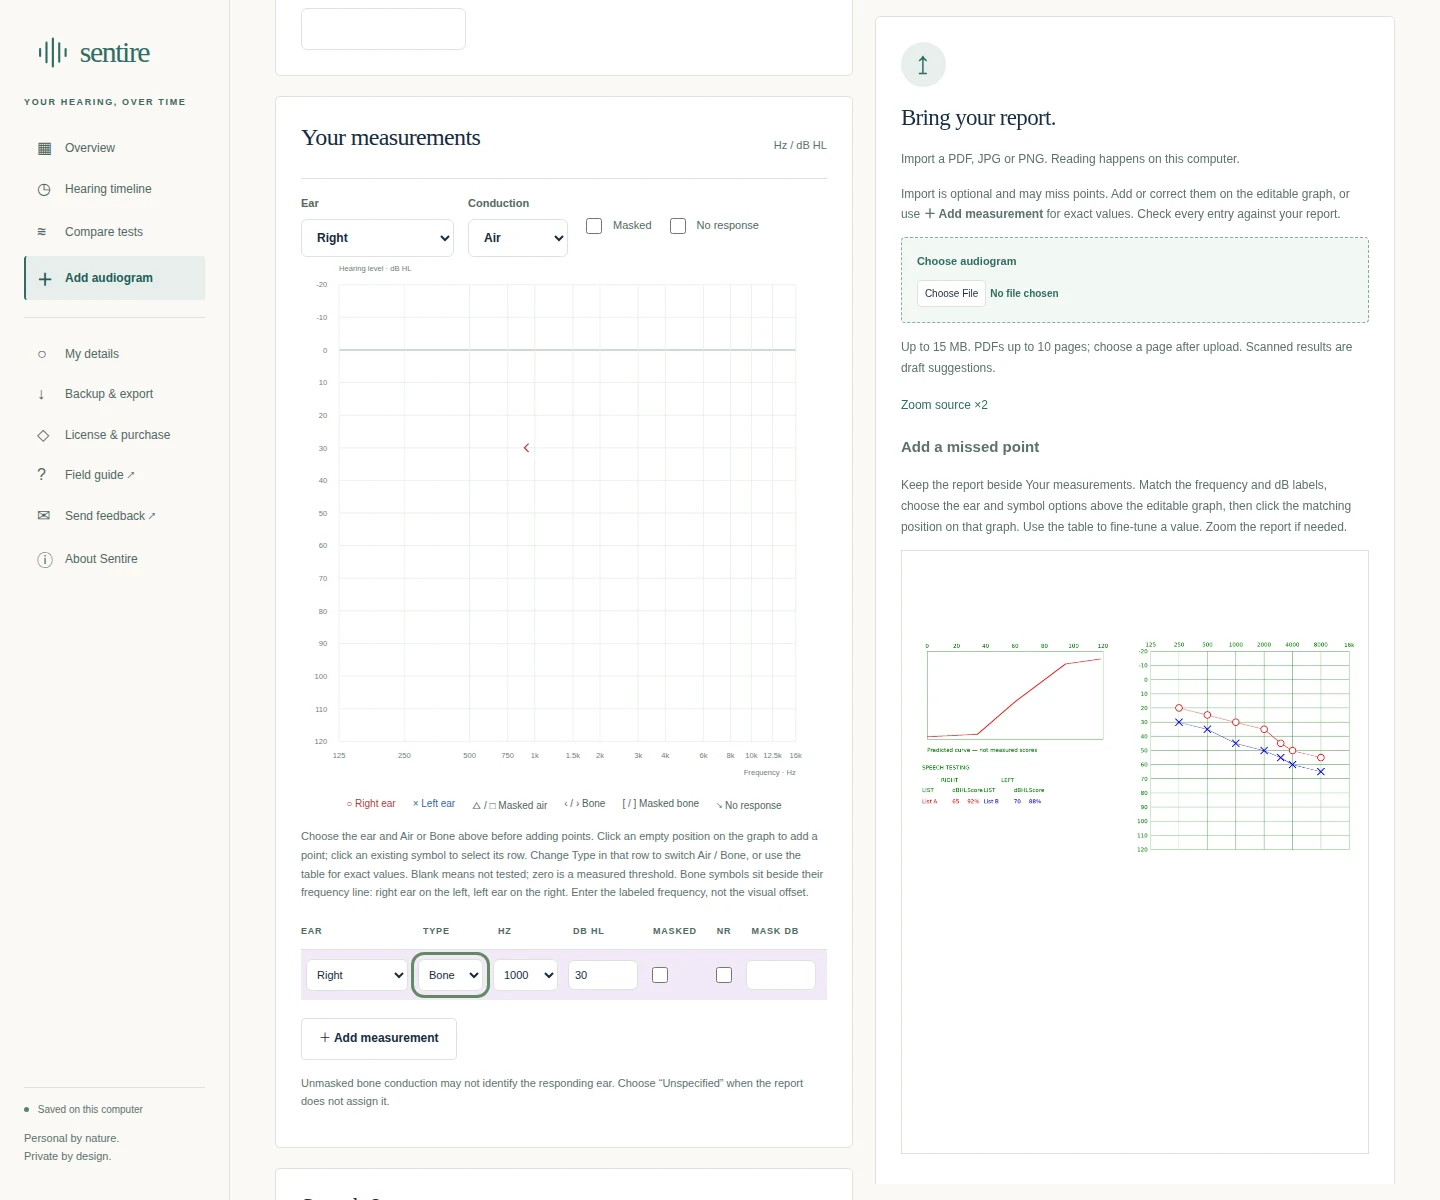Click the Add measurement button
The height and width of the screenshot is (1200, 1440).
click(379, 1039)
